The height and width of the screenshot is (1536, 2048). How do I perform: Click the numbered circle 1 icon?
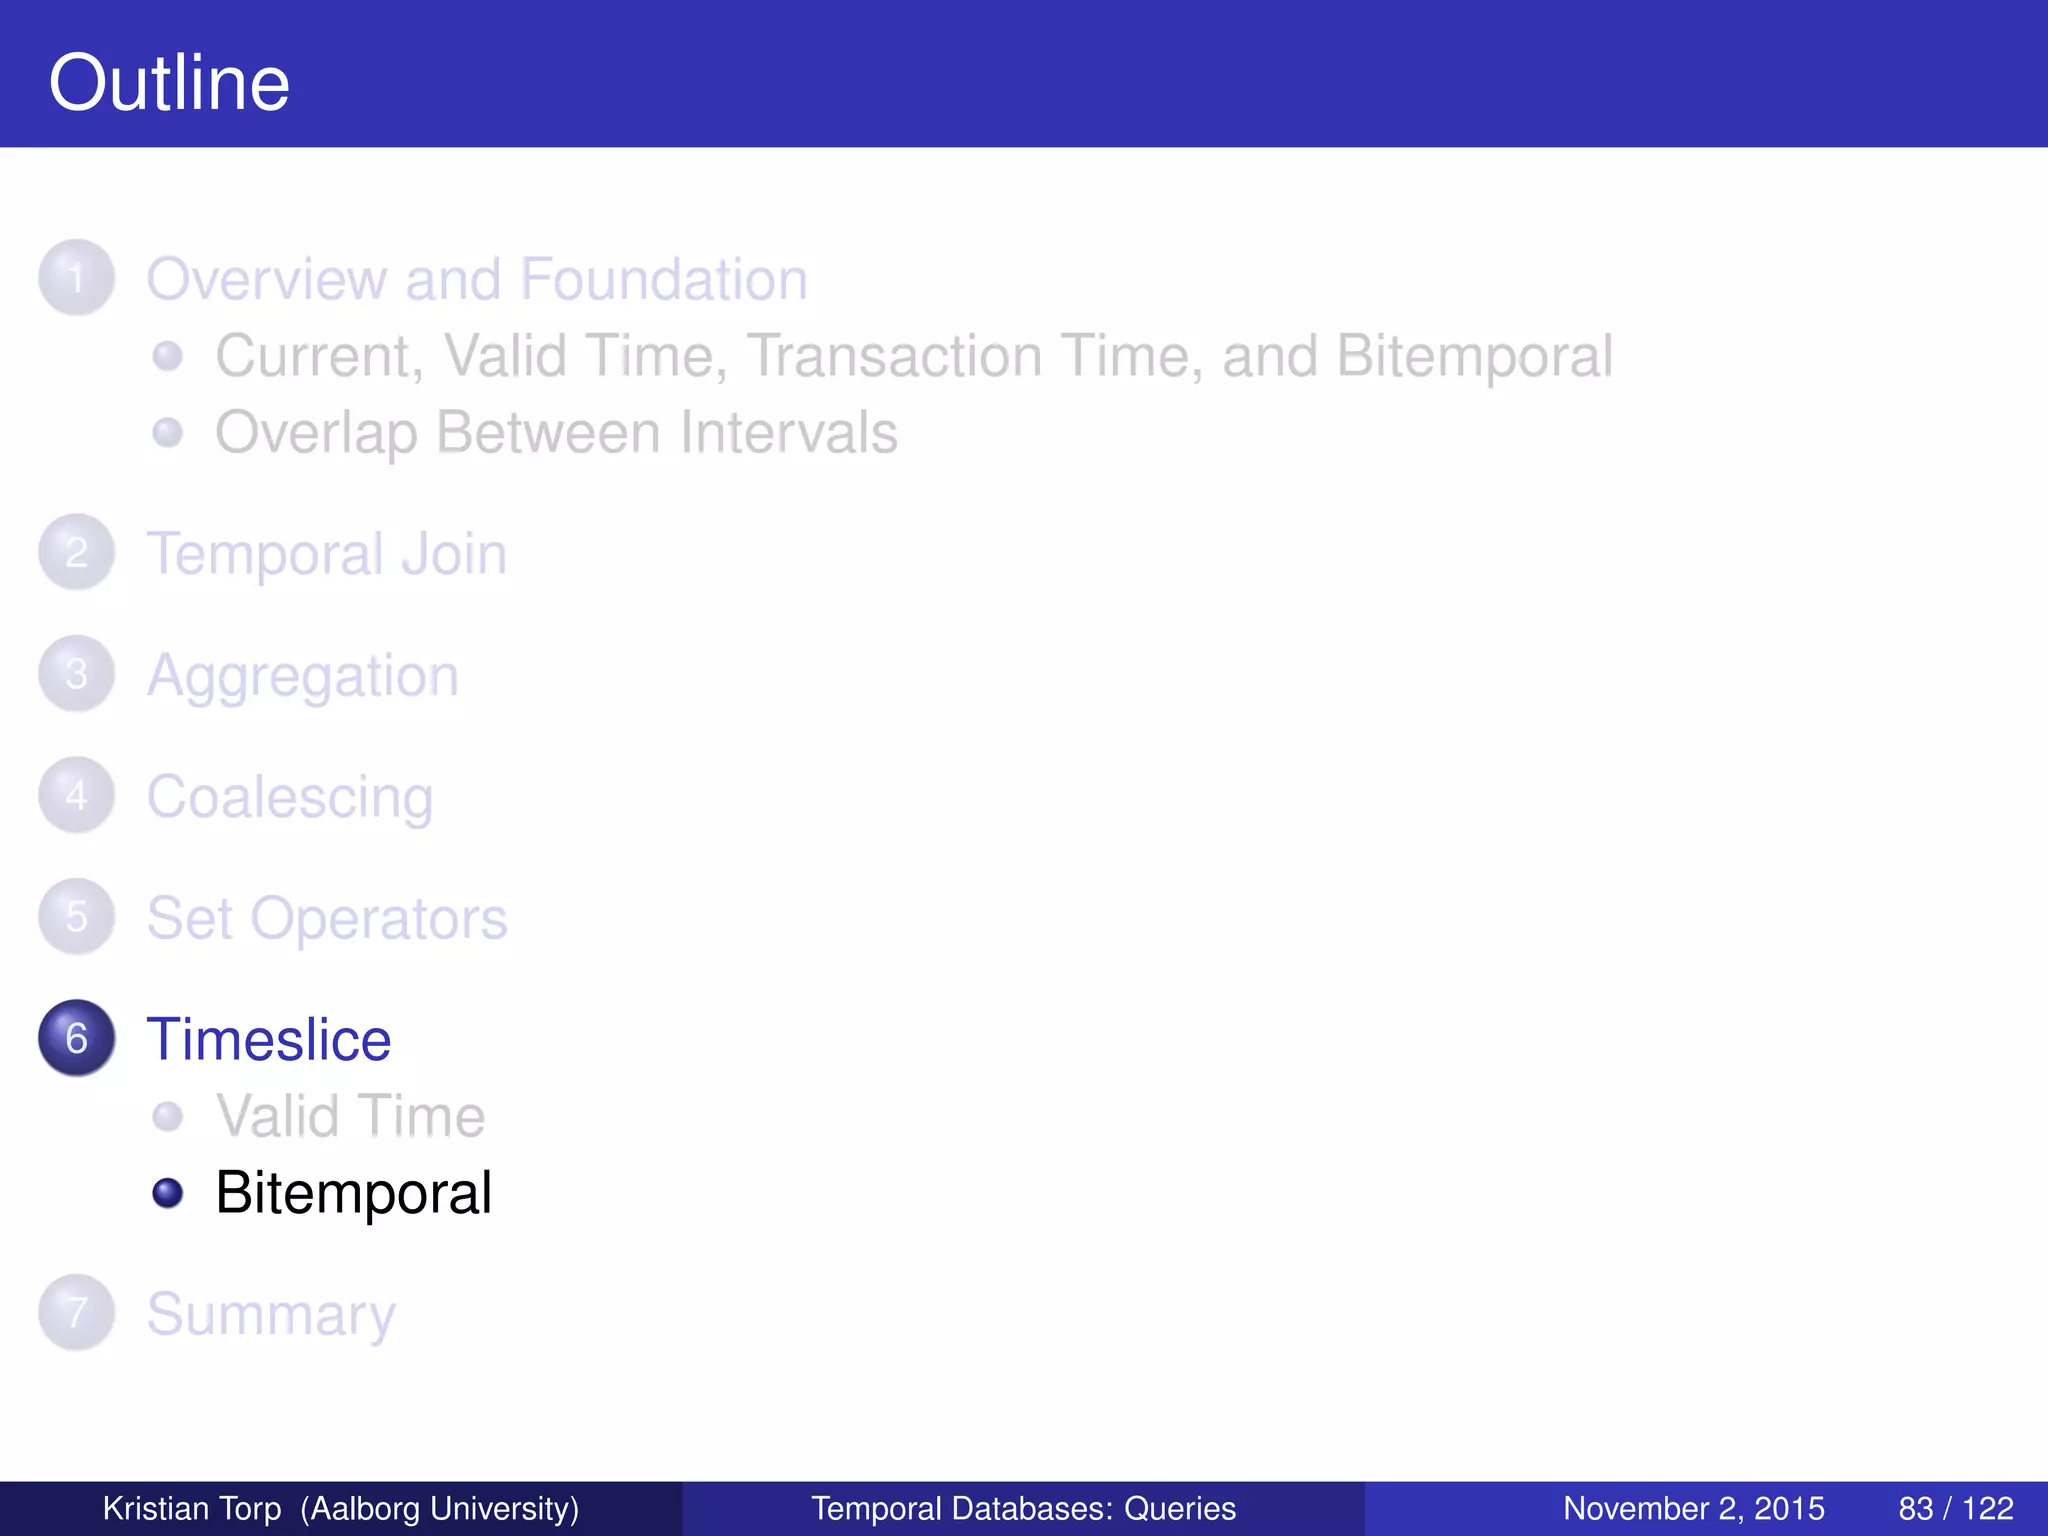(x=77, y=278)
